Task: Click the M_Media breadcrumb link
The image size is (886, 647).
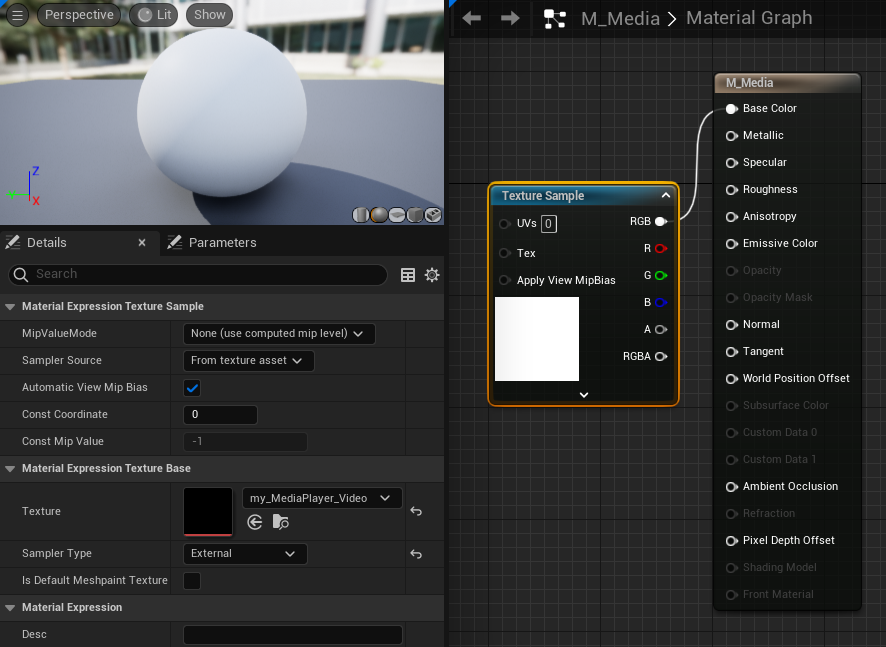Action: point(621,18)
